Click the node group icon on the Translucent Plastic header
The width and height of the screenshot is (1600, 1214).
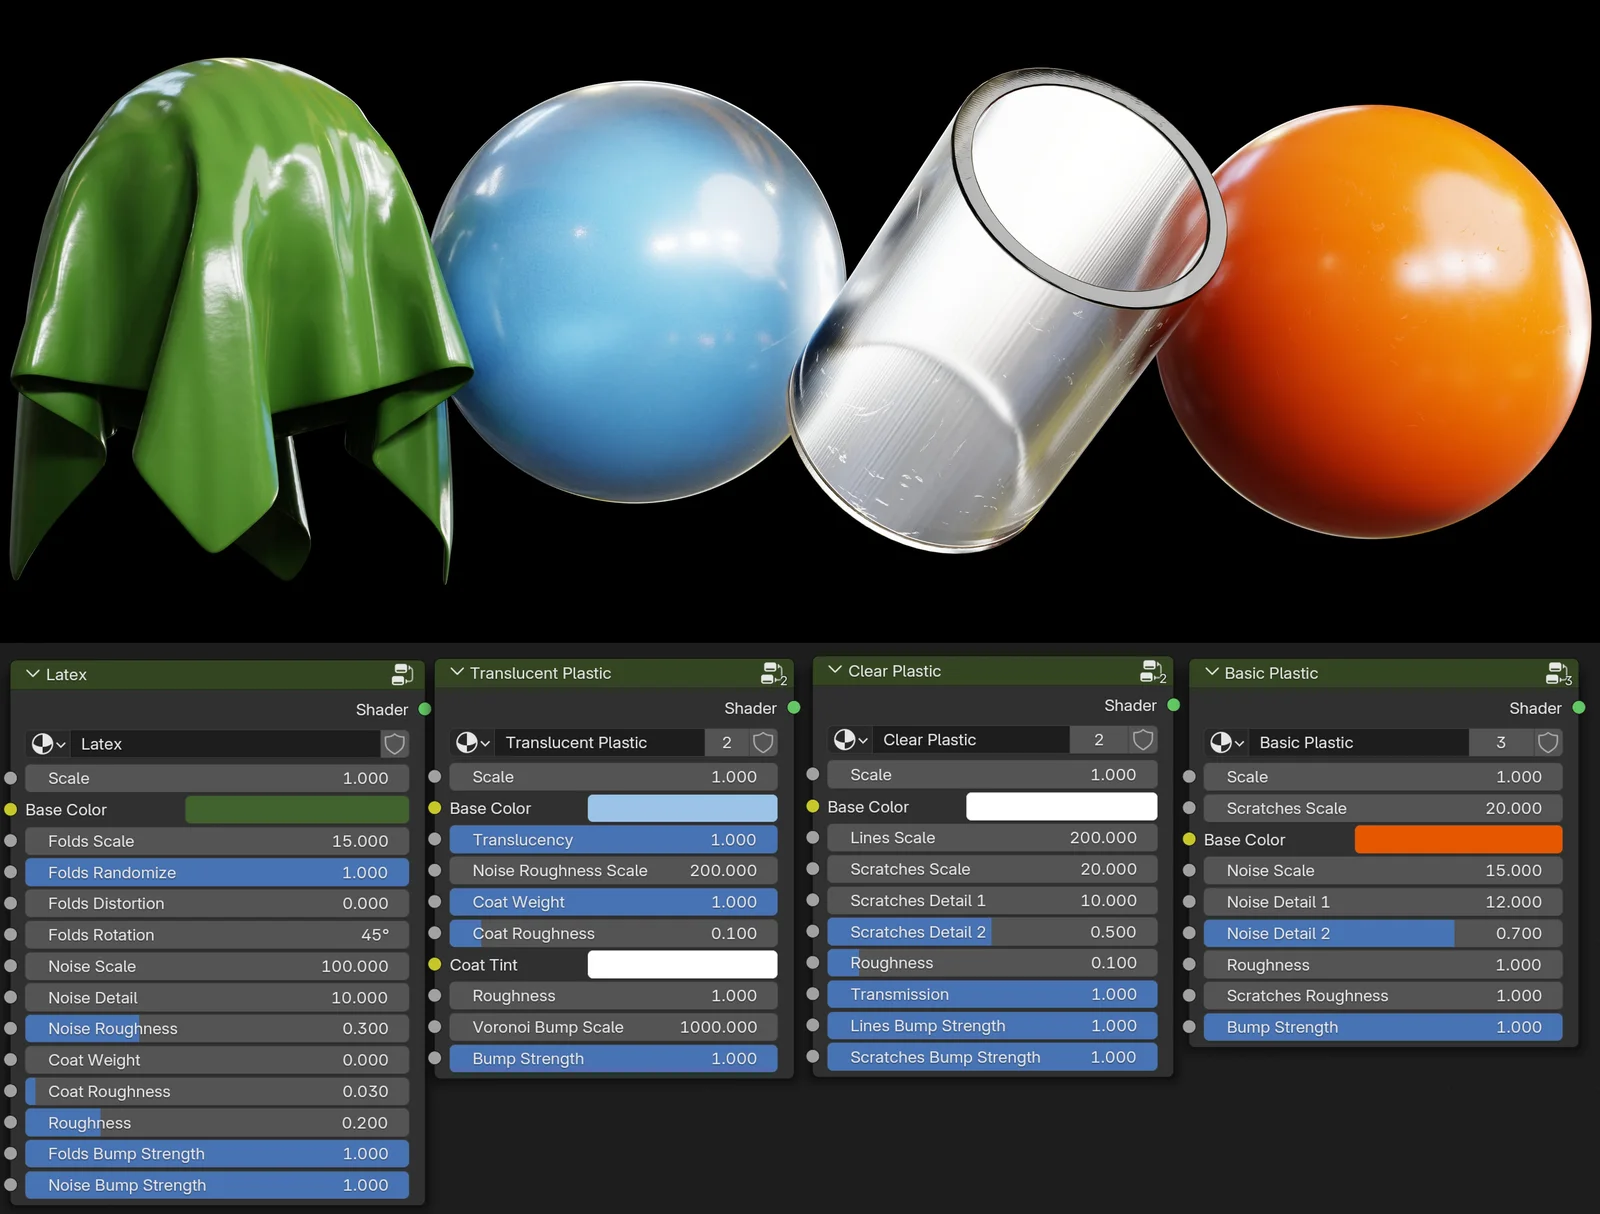772,672
